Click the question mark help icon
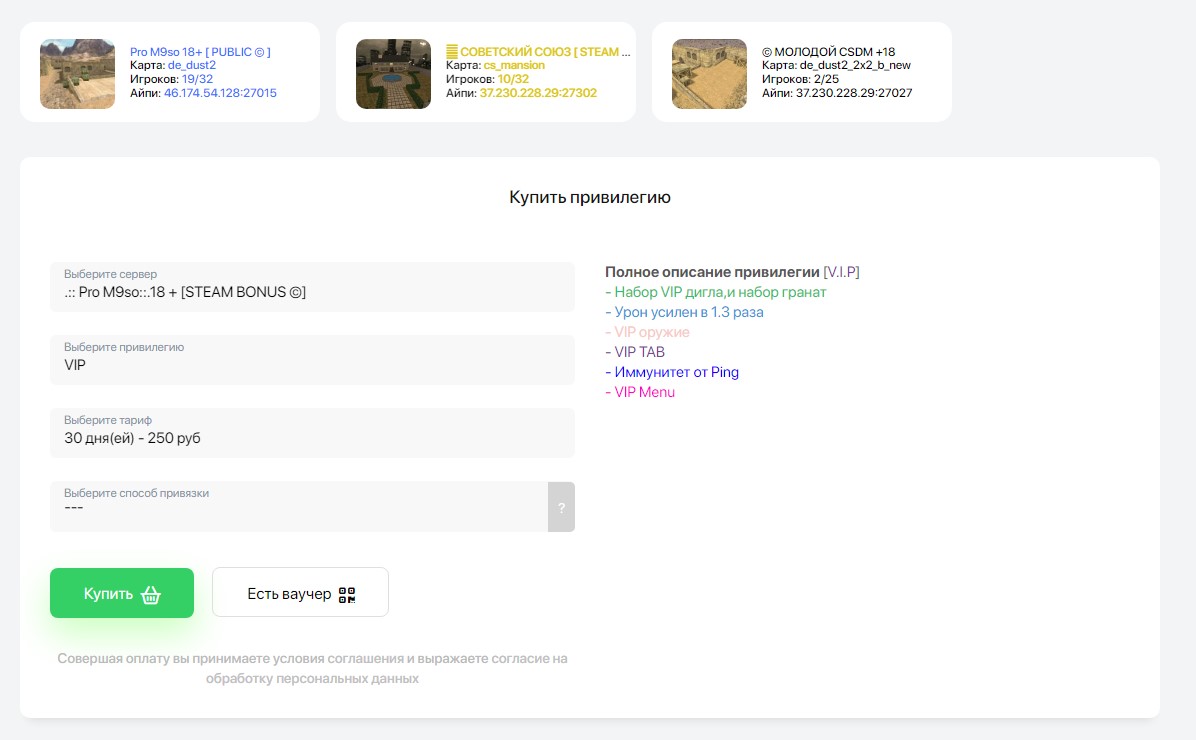 [561, 507]
